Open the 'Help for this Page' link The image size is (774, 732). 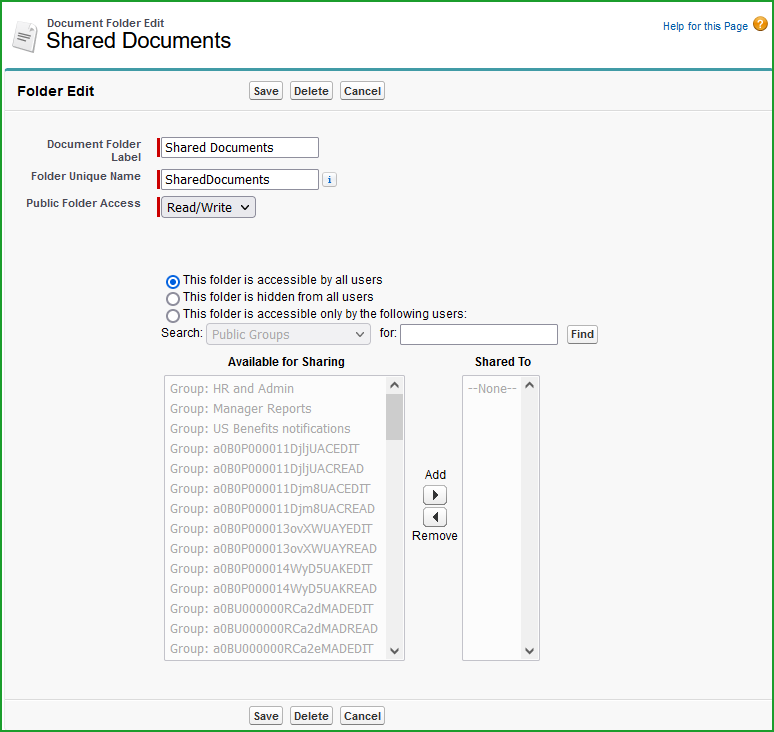pos(705,26)
